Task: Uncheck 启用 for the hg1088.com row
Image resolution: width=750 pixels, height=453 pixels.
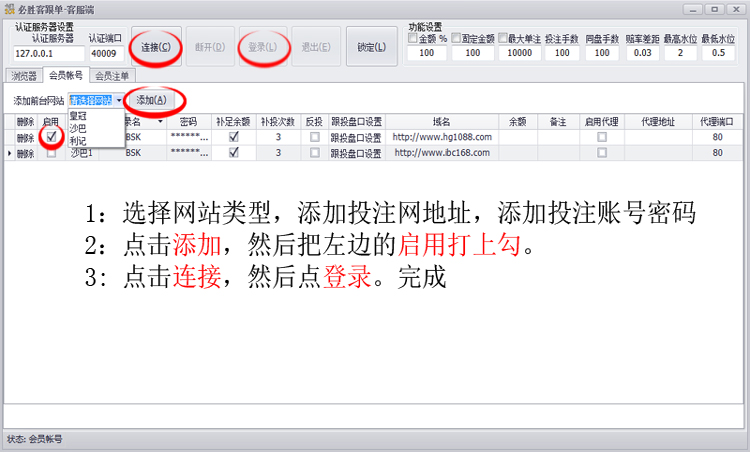Action: [x=51, y=137]
